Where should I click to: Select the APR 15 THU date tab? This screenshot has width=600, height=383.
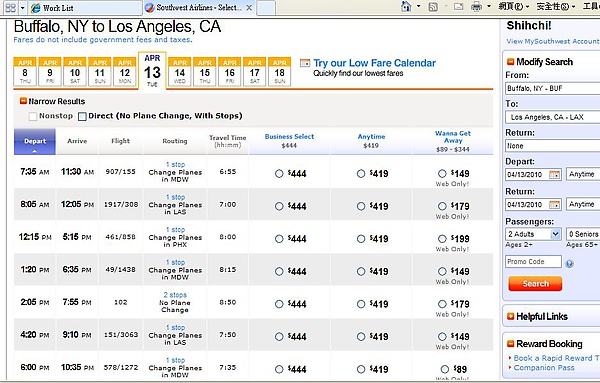[205, 72]
